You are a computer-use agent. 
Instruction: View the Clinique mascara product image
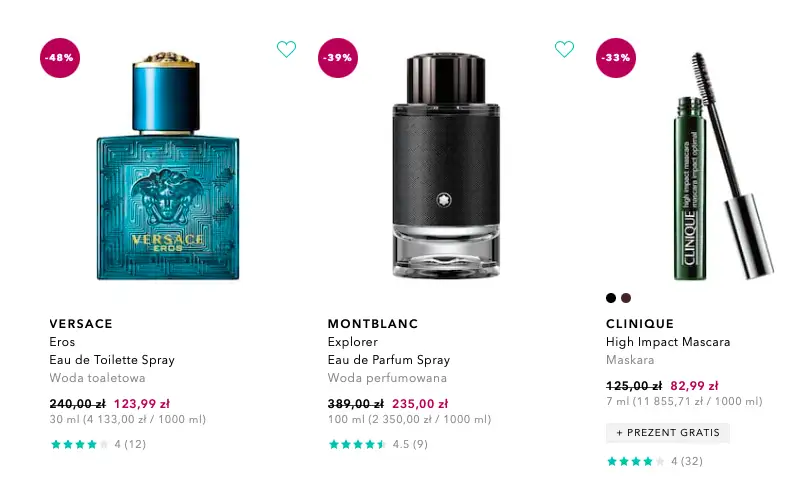[723, 166]
